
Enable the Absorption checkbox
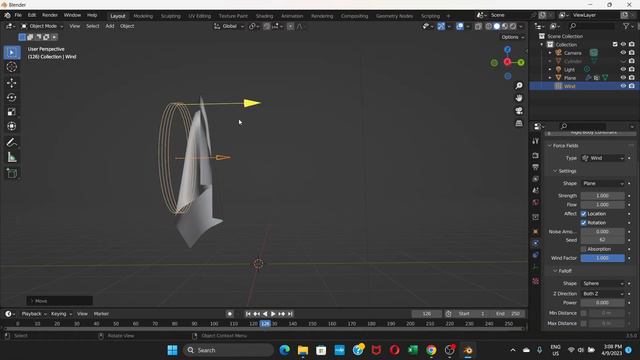coord(584,249)
